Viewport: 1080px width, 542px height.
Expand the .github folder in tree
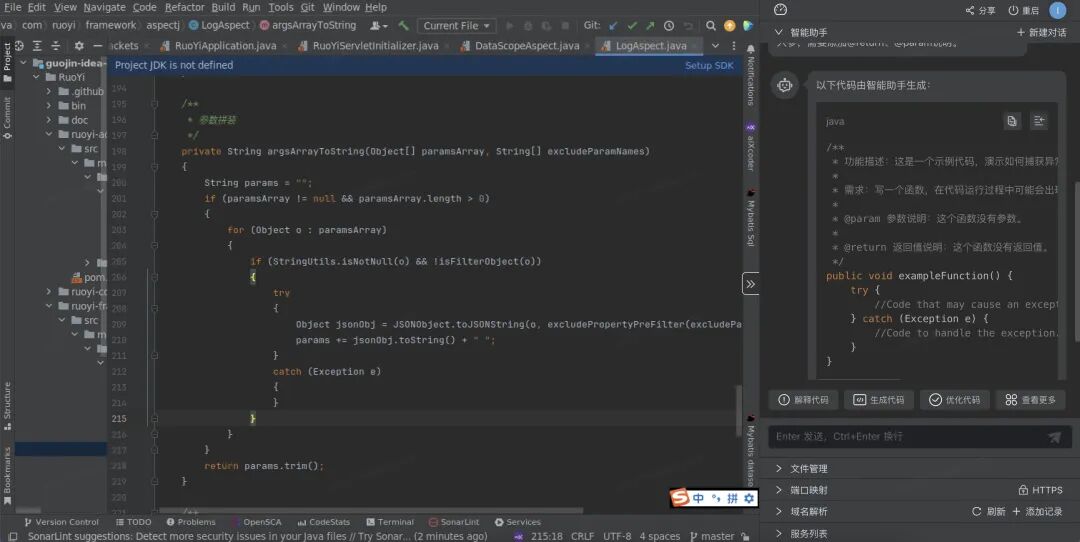tap(48, 91)
